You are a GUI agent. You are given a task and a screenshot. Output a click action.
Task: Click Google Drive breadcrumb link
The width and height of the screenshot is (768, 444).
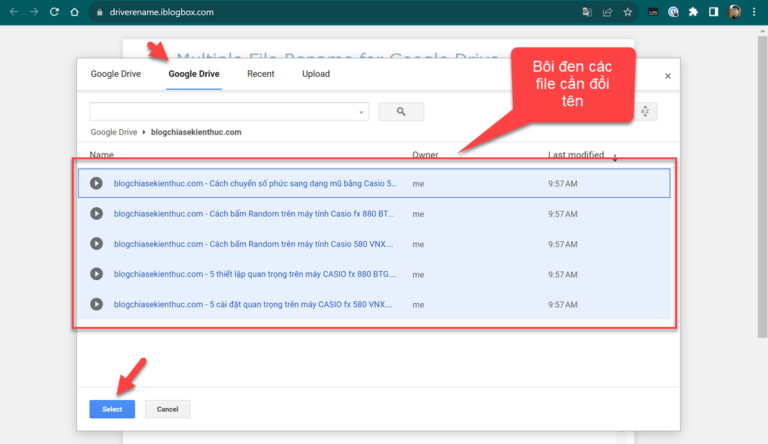coord(114,132)
